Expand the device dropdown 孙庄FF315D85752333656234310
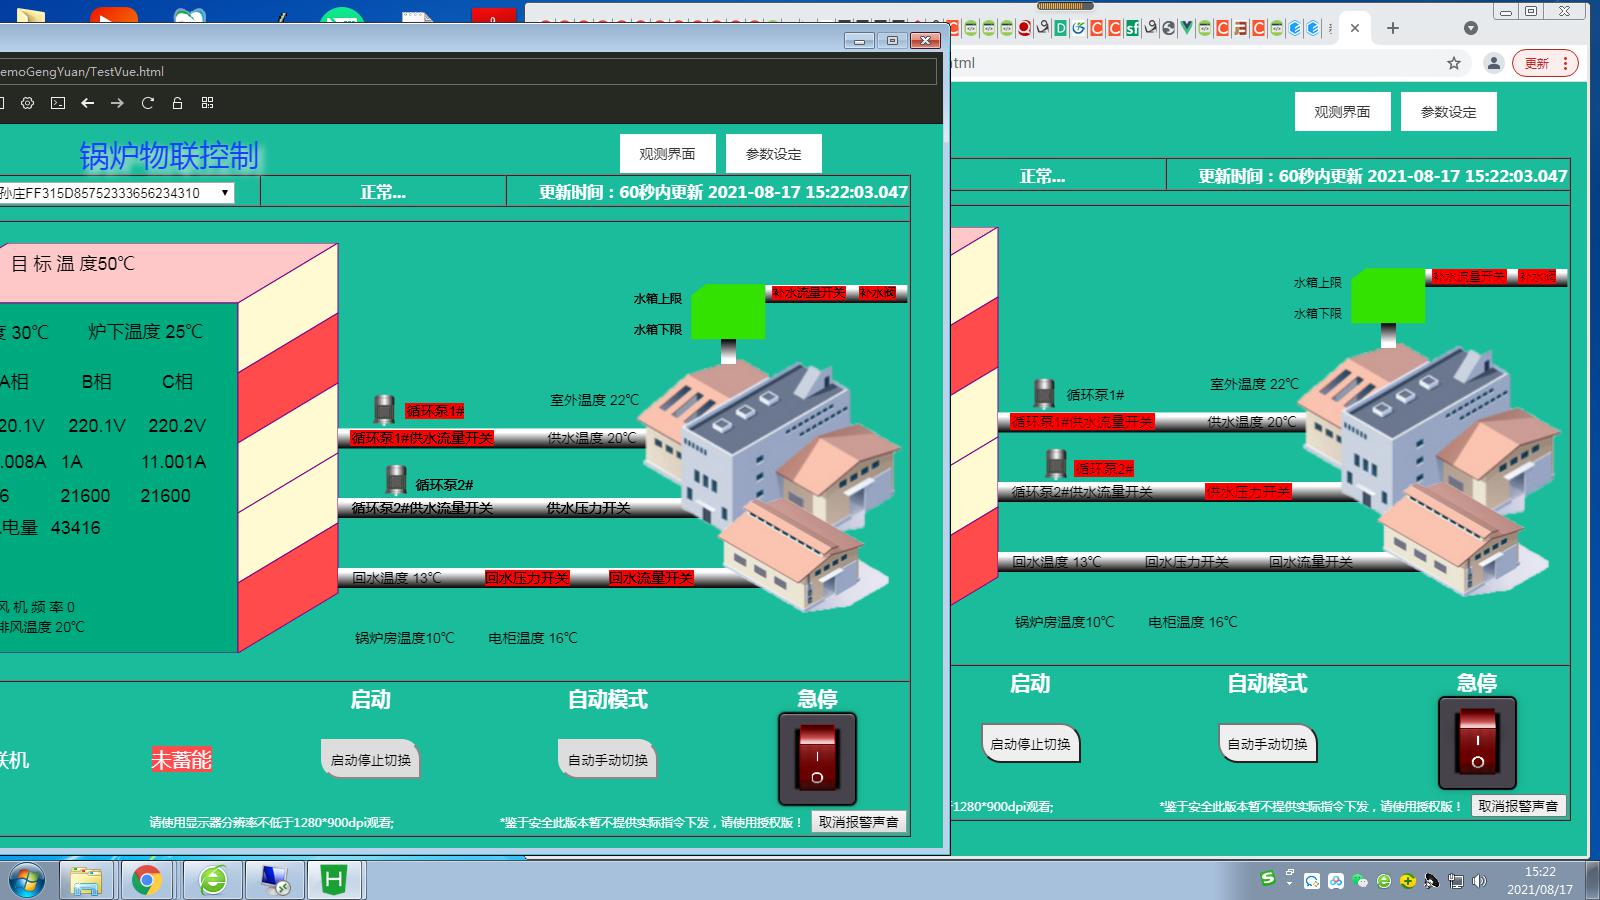1600x900 pixels. point(224,192)
